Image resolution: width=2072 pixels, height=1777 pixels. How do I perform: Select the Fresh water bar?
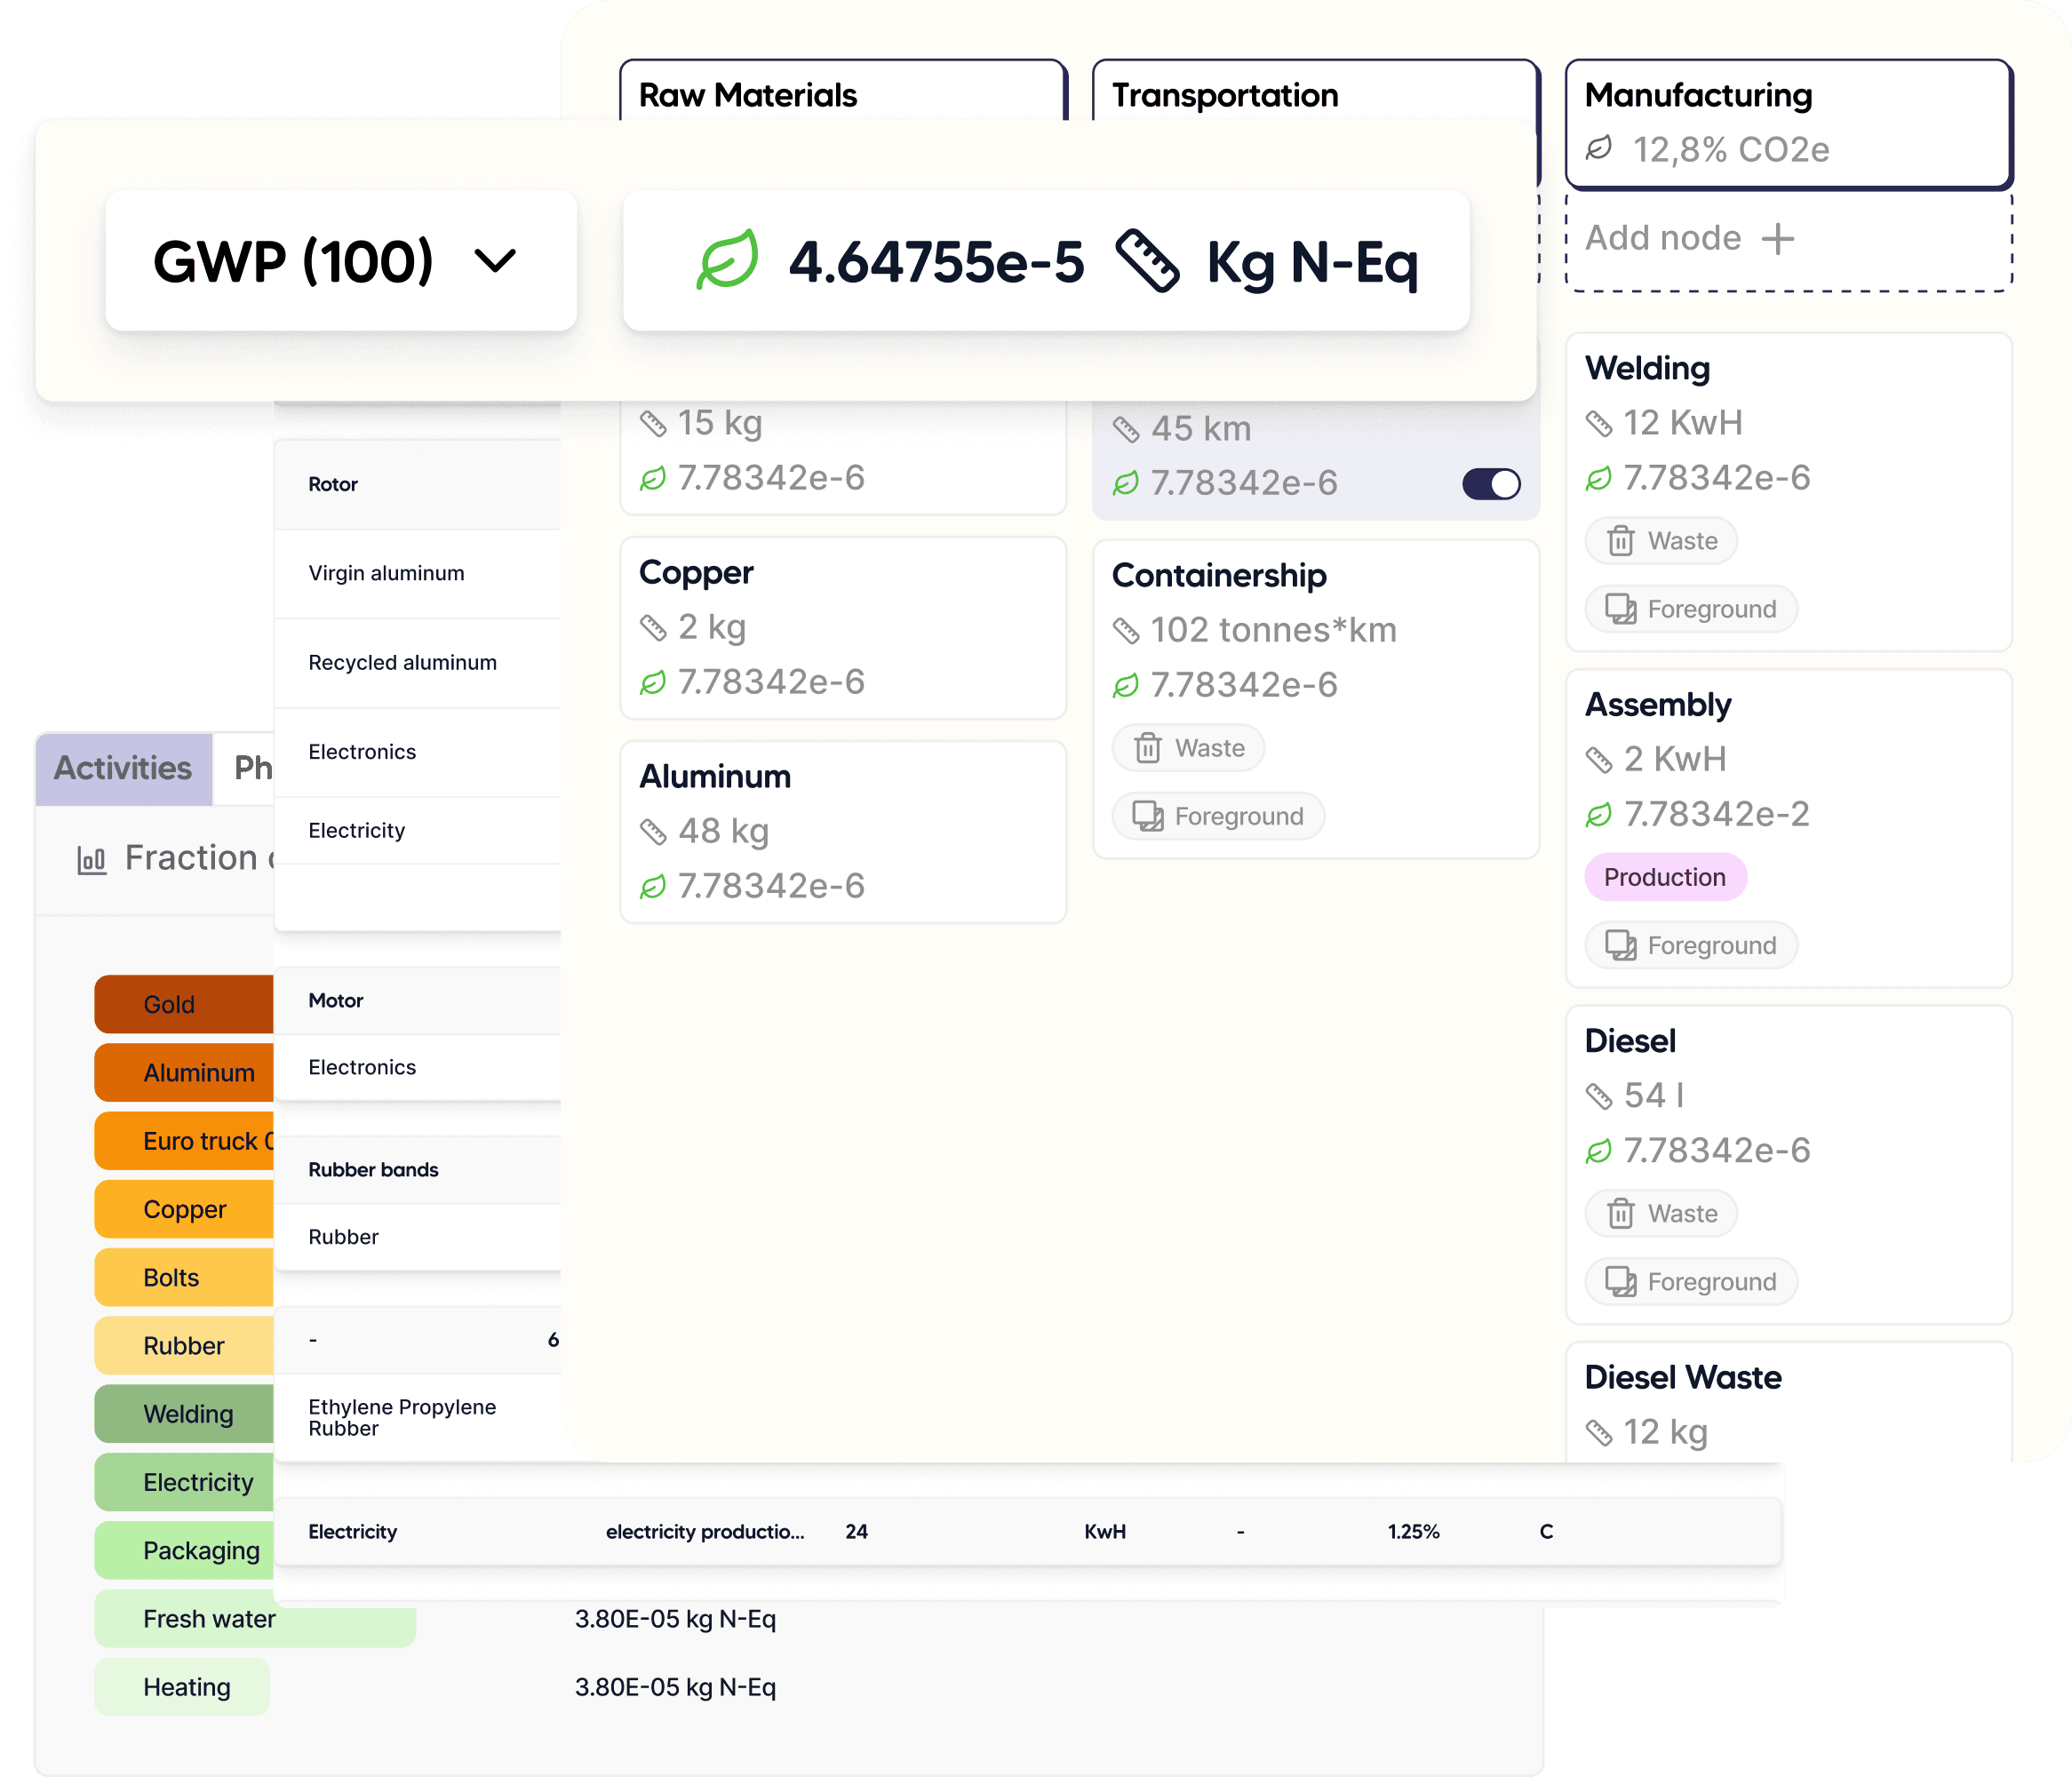click(x=255, y=1618)
